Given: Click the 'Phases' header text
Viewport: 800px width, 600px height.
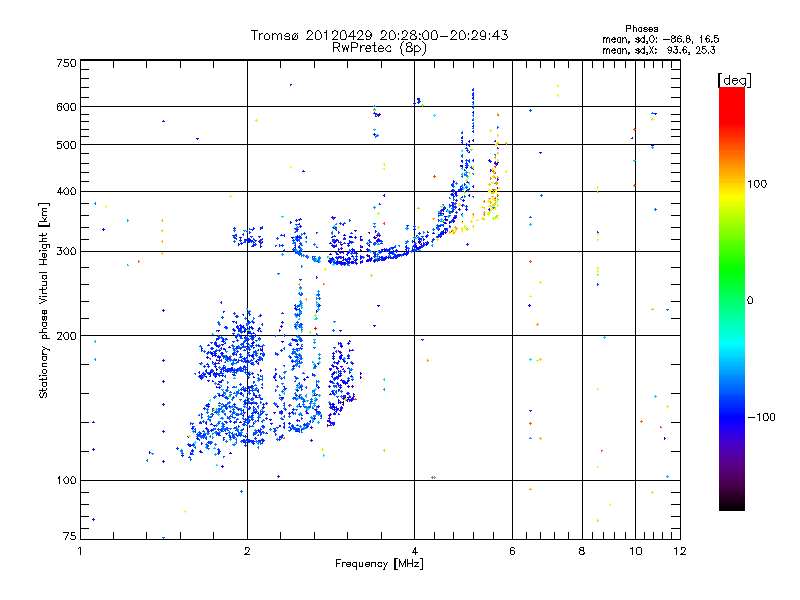Looking at the screenshot, I should (642, 29).
